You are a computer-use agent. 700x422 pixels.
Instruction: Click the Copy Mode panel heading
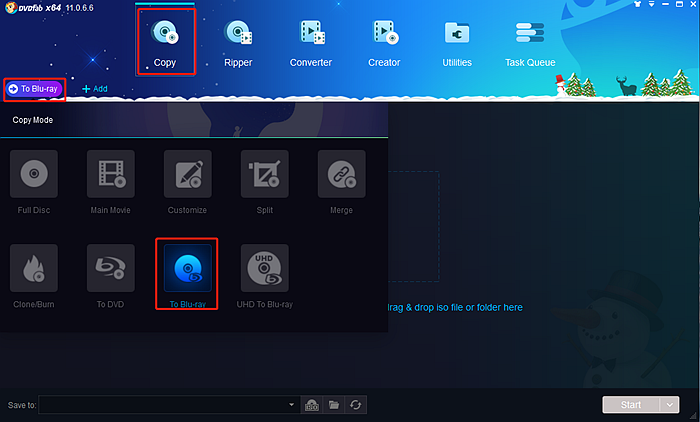coord(33,120)
